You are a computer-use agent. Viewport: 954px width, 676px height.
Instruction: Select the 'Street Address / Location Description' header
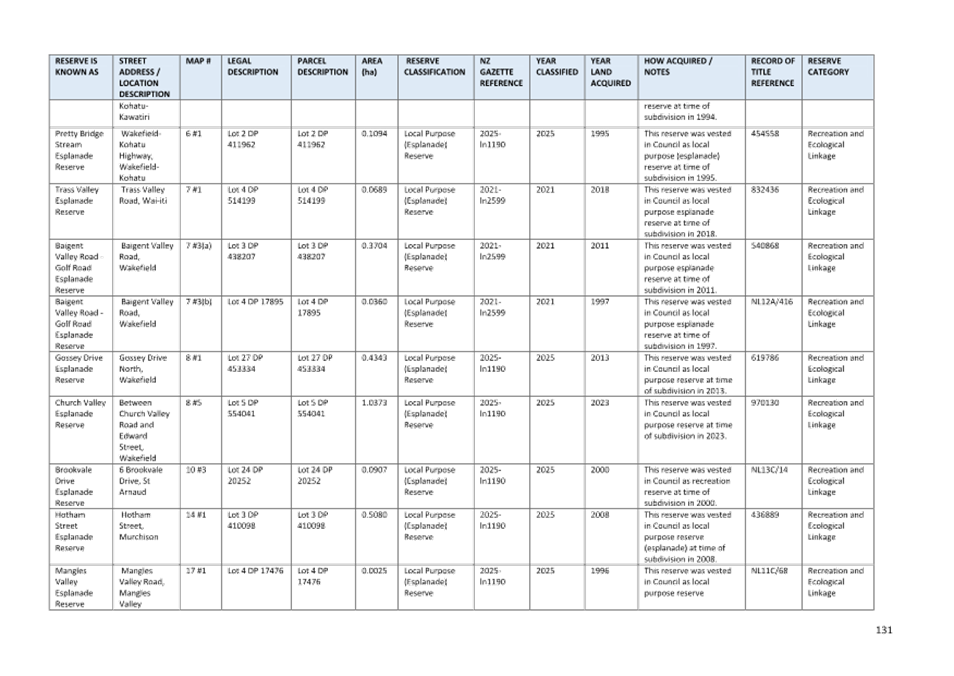click(x=144, y=77)
